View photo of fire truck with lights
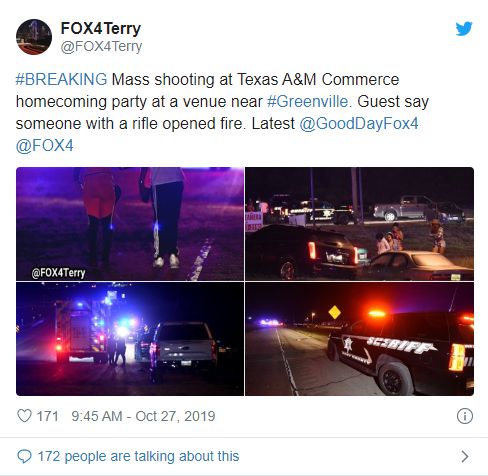This screenshot has height=476, width=488. (x=130, y=339)
